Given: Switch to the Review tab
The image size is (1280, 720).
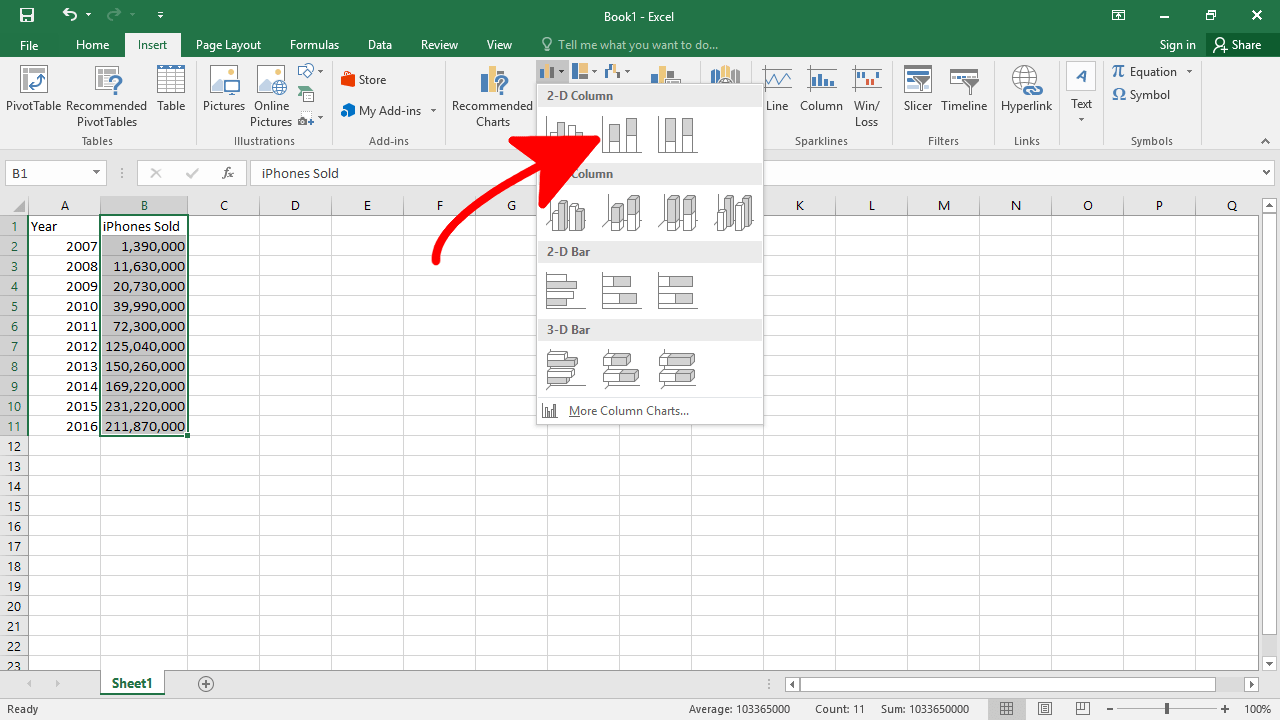Looking at the screenshot, I should [x=439, y=45].
